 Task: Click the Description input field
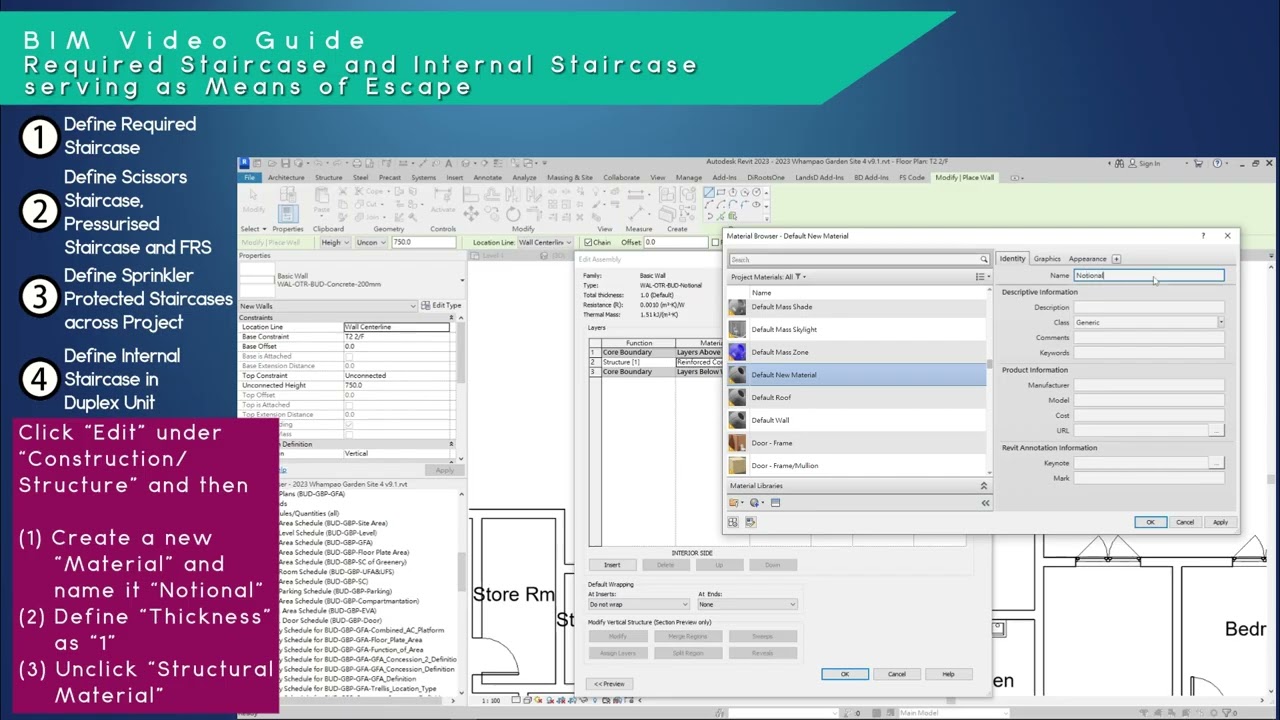point(1149,307)
